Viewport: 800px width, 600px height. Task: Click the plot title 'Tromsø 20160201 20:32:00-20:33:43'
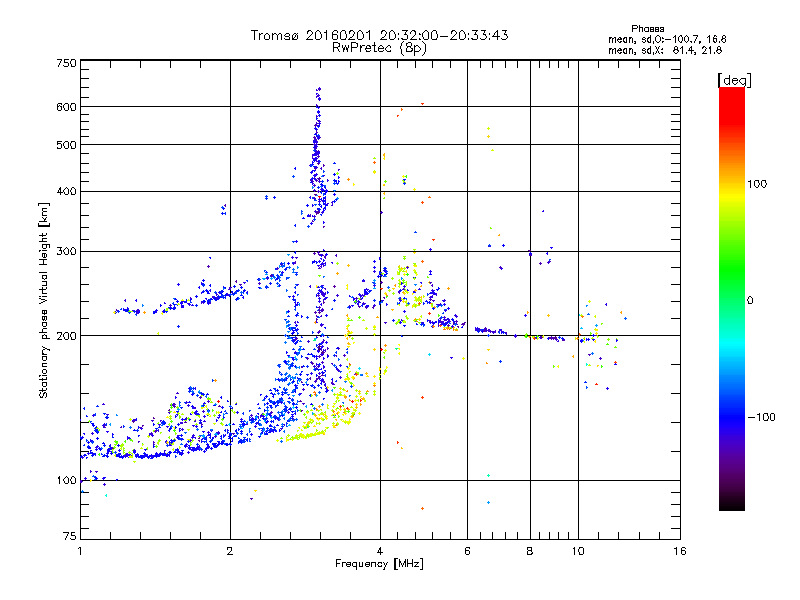click(x=379, y=35)
